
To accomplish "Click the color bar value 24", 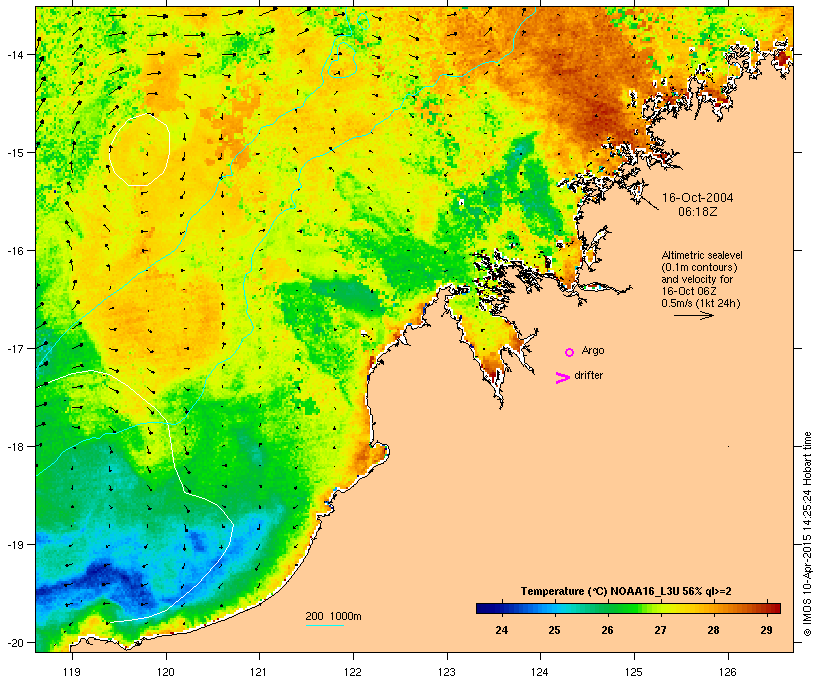I will (x=501, y=630).
